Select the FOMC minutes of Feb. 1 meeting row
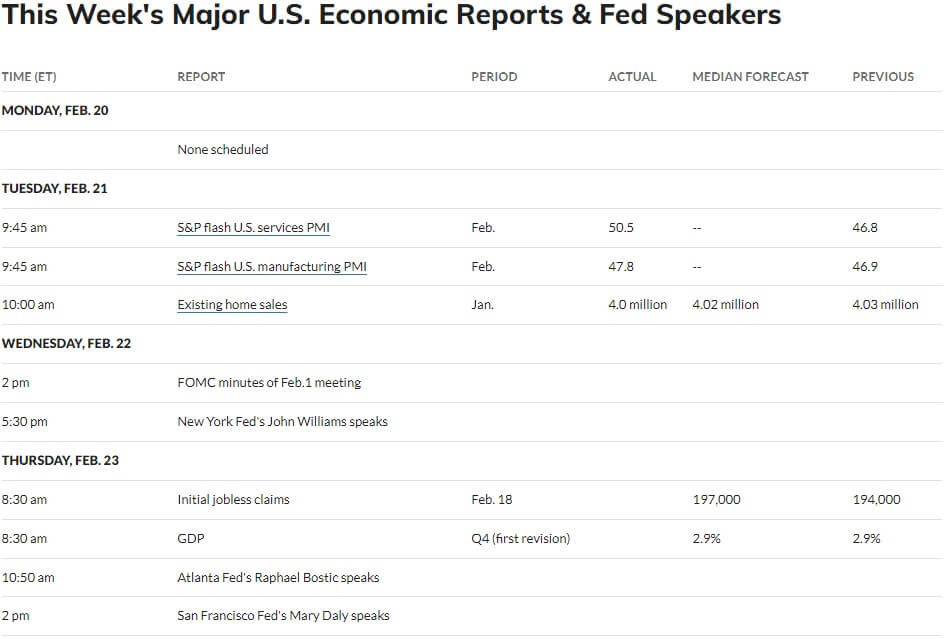Viewport: 946px width, 639px height. [472, 383]
